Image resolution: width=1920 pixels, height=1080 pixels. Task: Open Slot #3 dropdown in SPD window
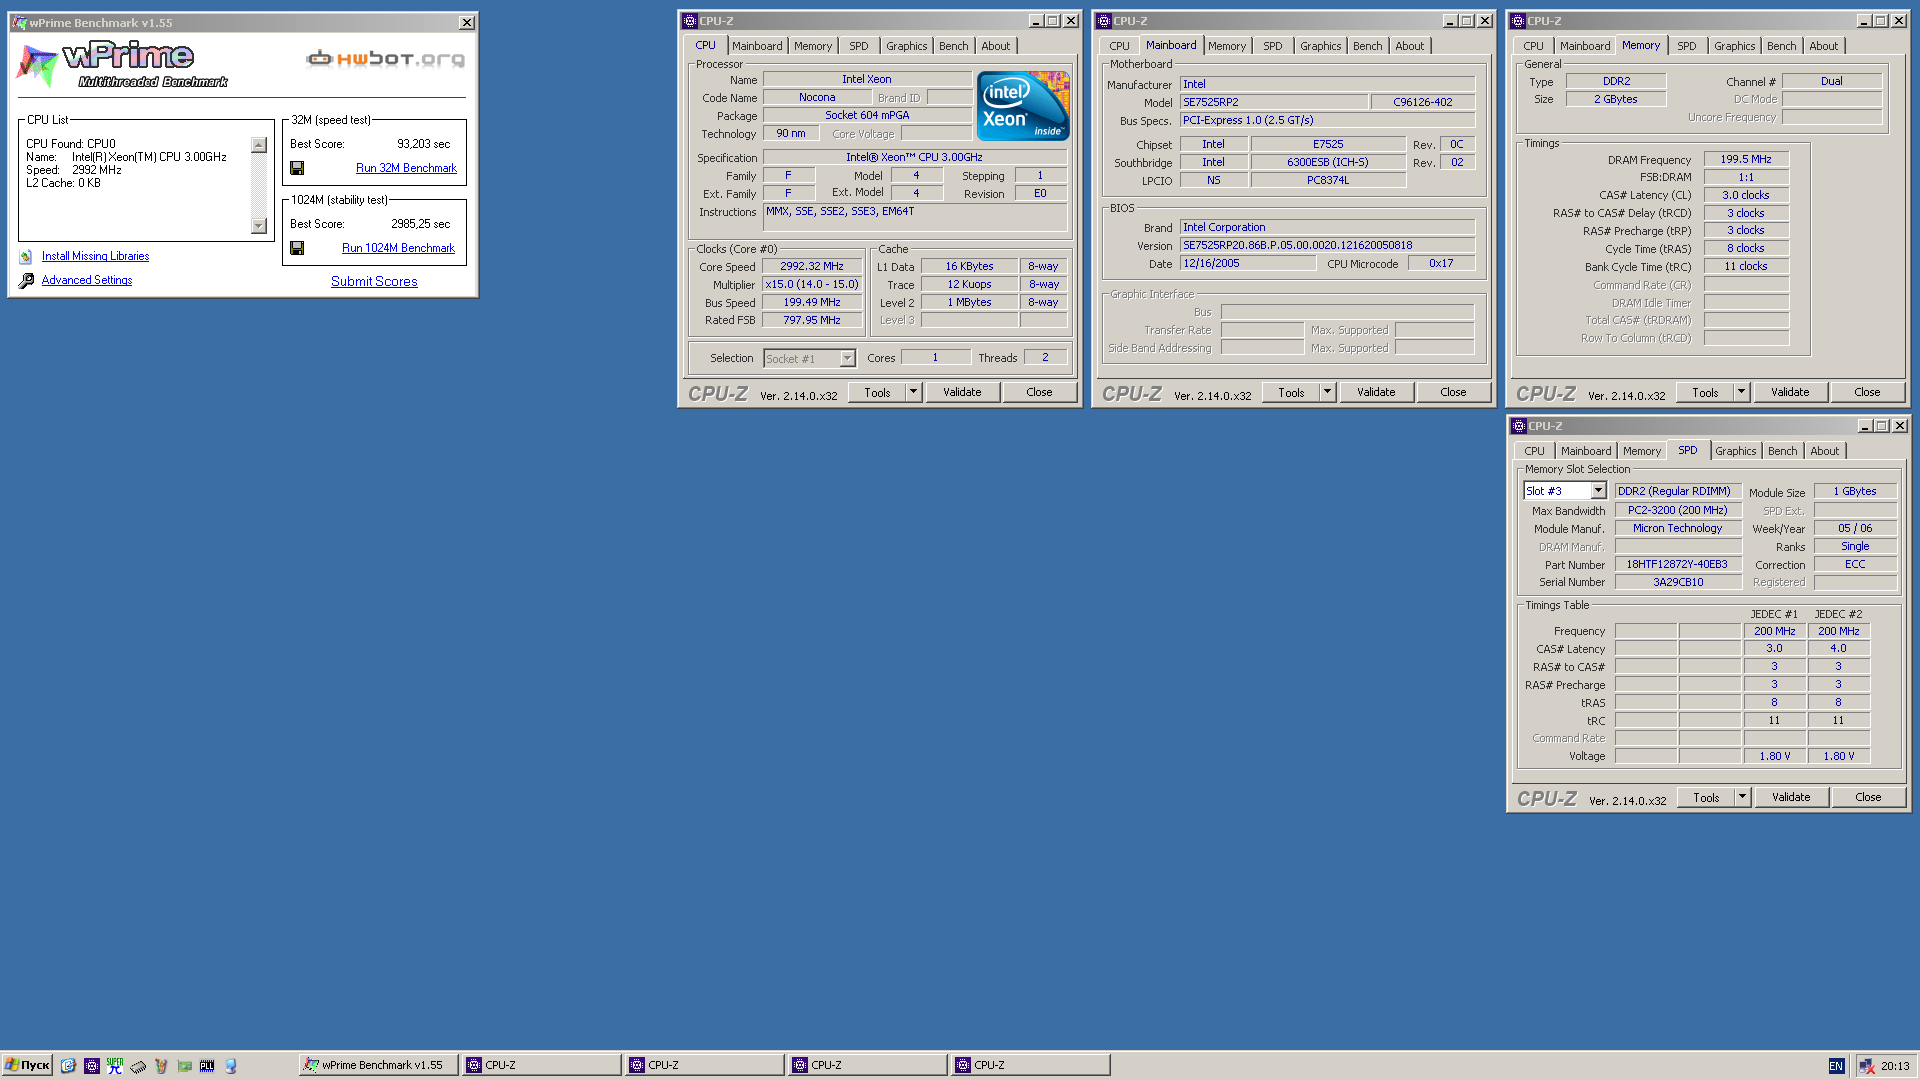[x=1598, y=491]
